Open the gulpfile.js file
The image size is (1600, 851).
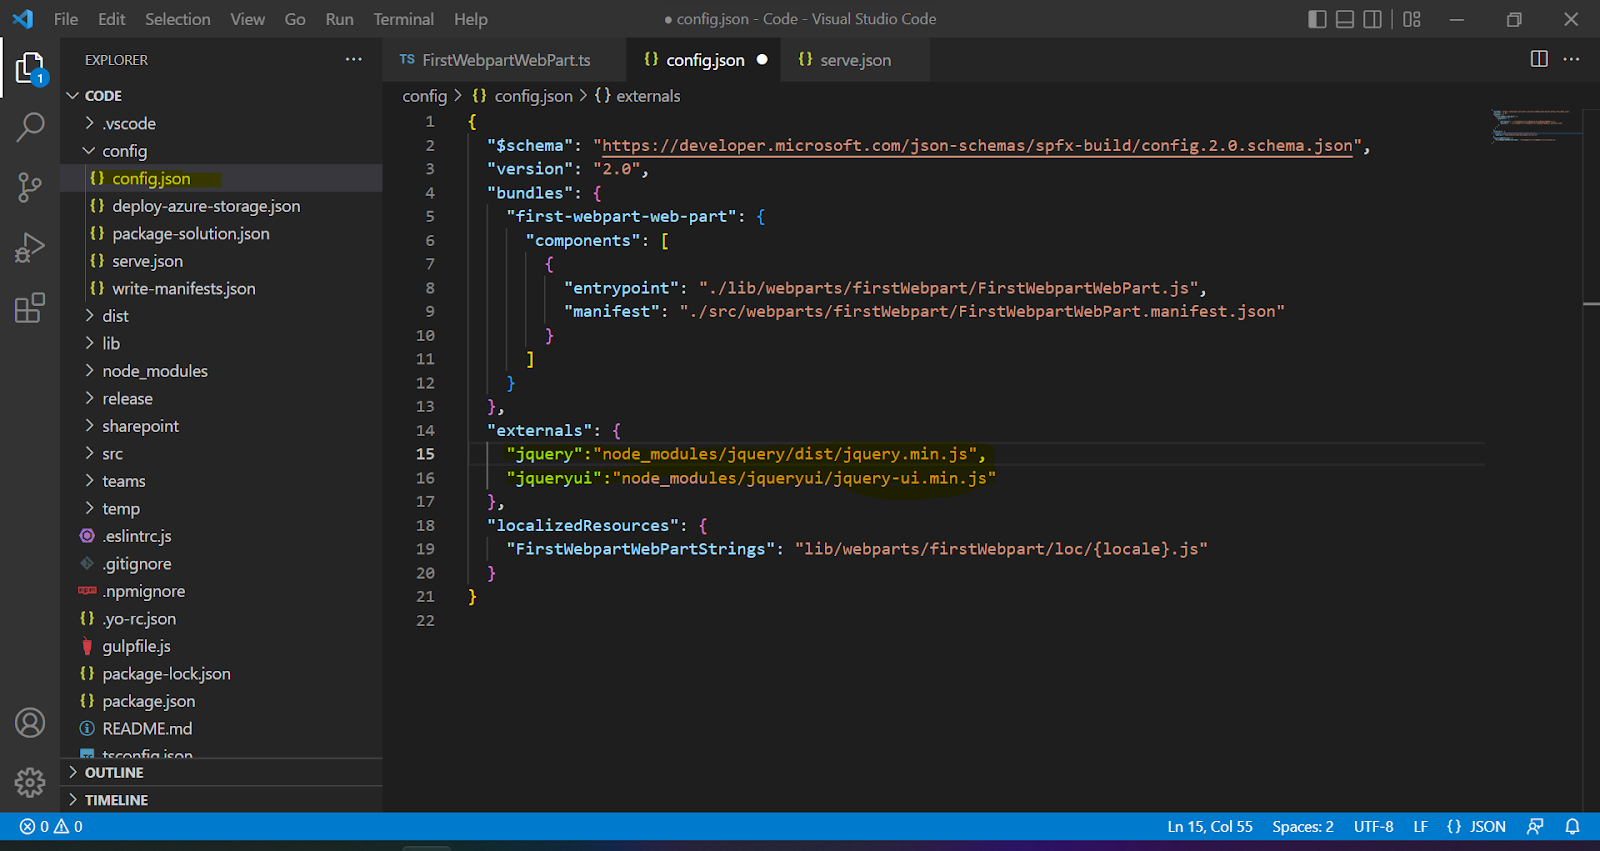(221, 646)
